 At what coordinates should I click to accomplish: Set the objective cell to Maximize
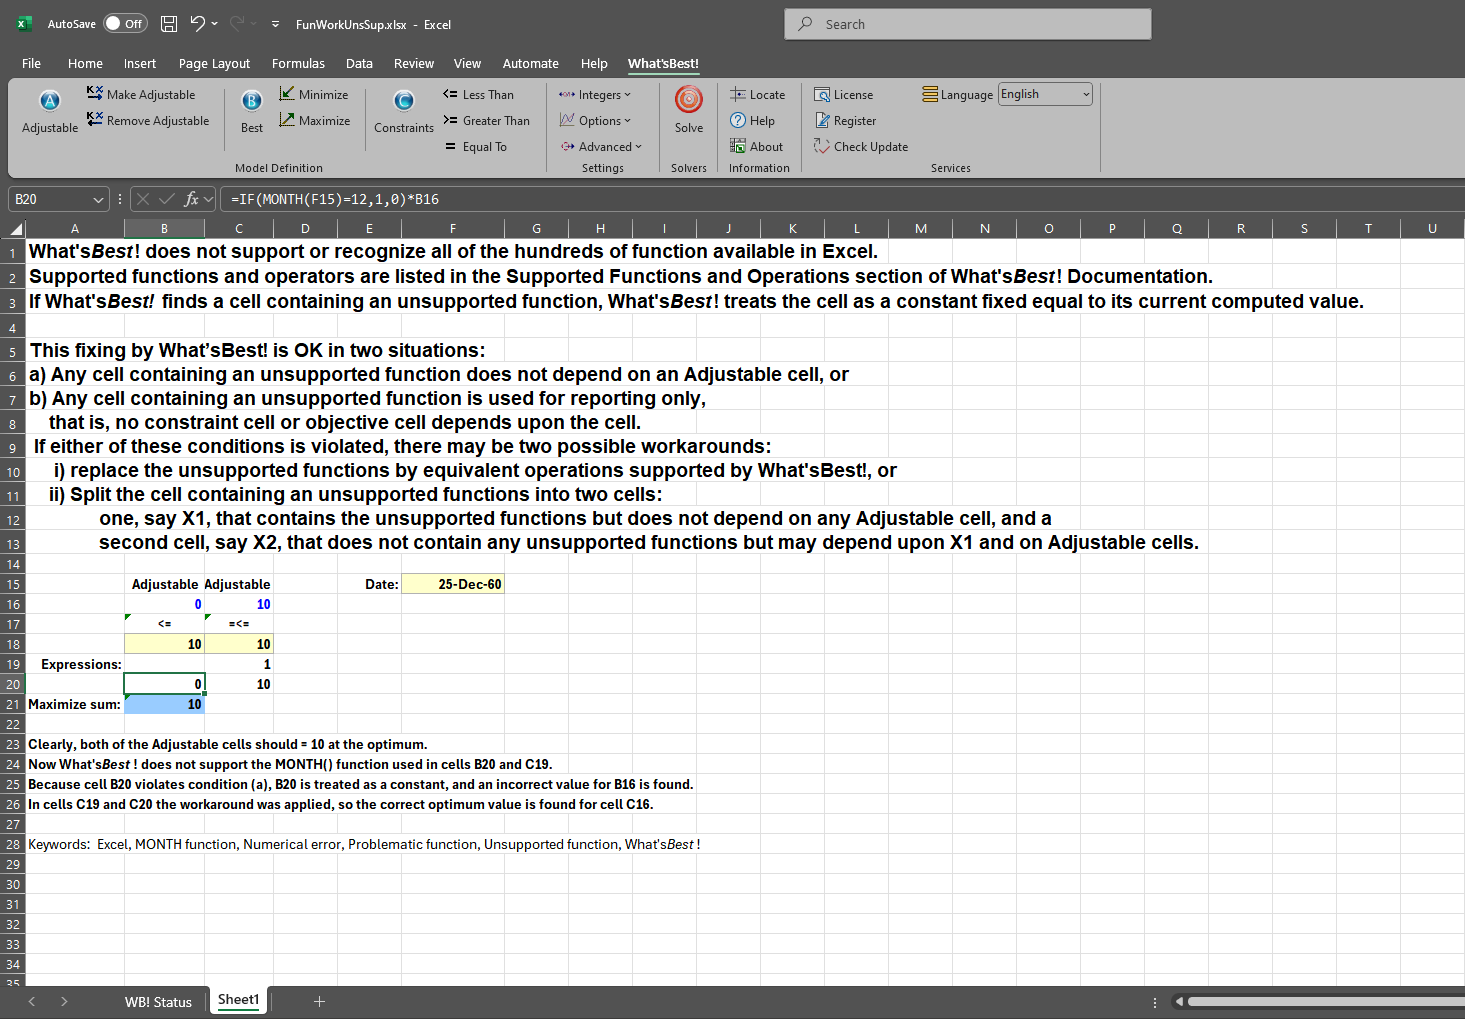[x=315, y=120]
